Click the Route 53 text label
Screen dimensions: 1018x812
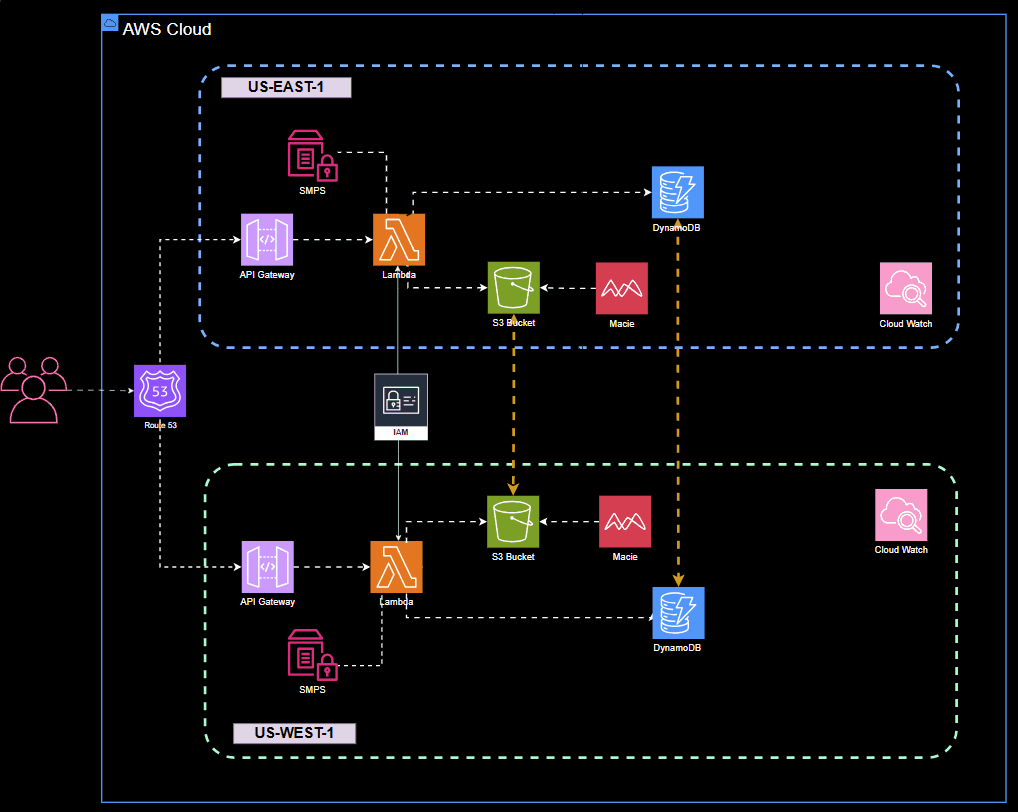[x=160, y=425]
